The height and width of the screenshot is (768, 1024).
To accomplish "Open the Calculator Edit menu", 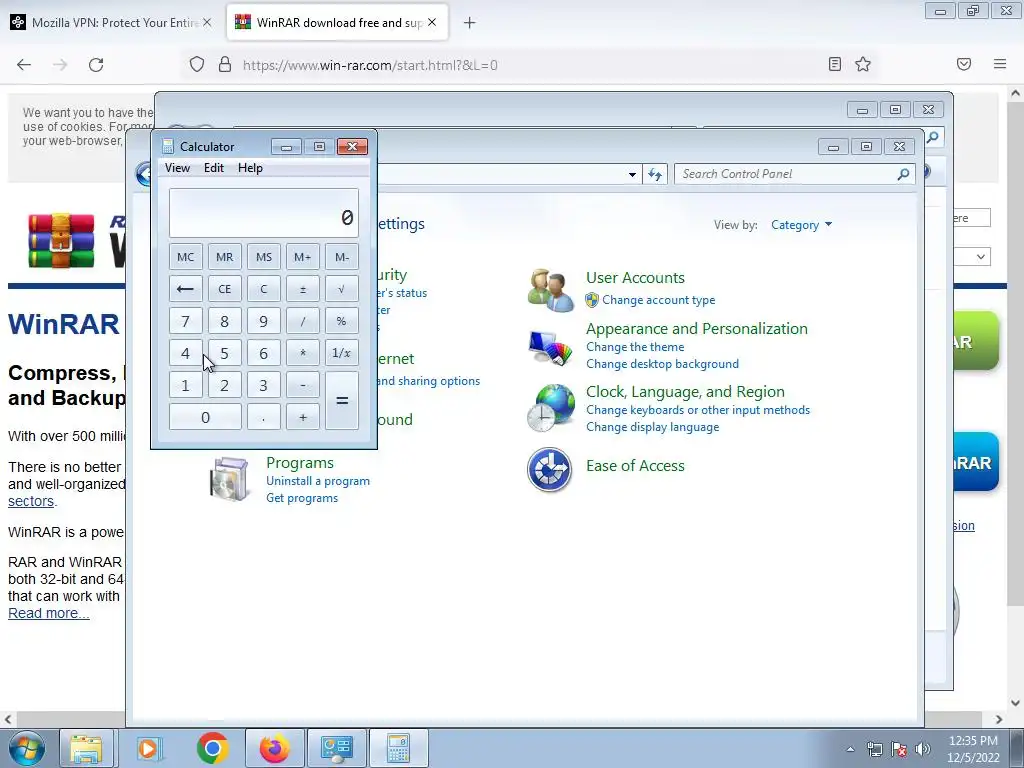I will pos(214,168).
